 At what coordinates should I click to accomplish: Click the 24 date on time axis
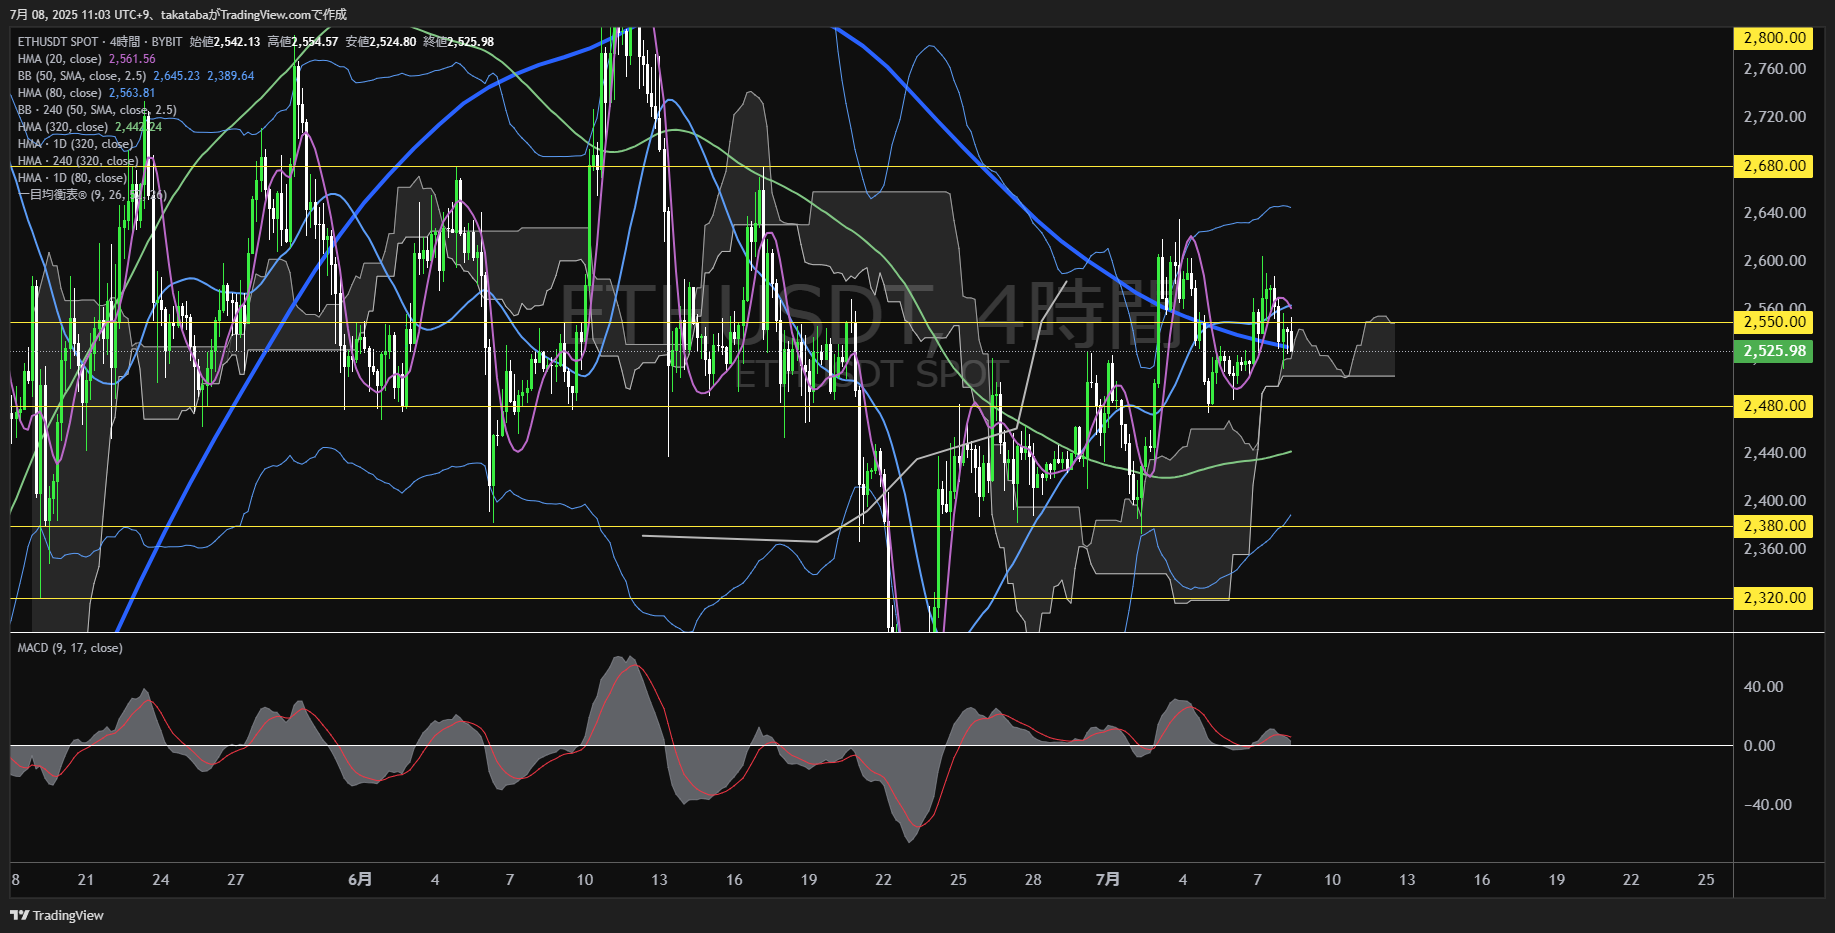coord(161,880)
